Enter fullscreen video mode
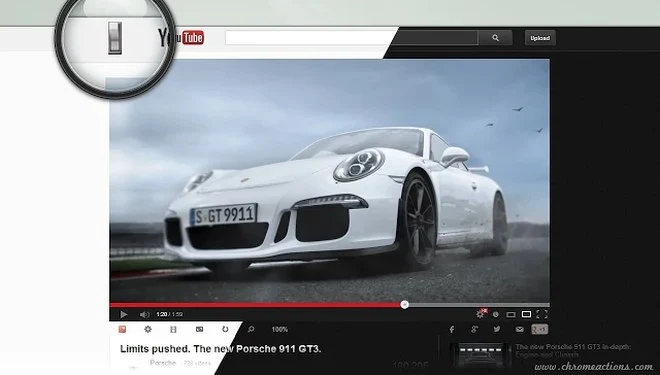This screenshot has height=375, width=660. [x=542, y=314]
